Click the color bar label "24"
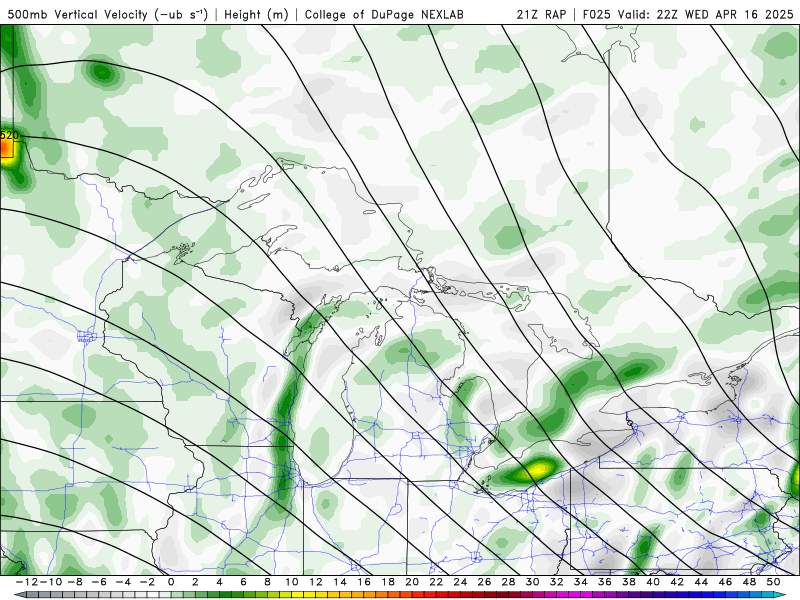This screenshot has height=600, width=800. [x=460, y=582]
